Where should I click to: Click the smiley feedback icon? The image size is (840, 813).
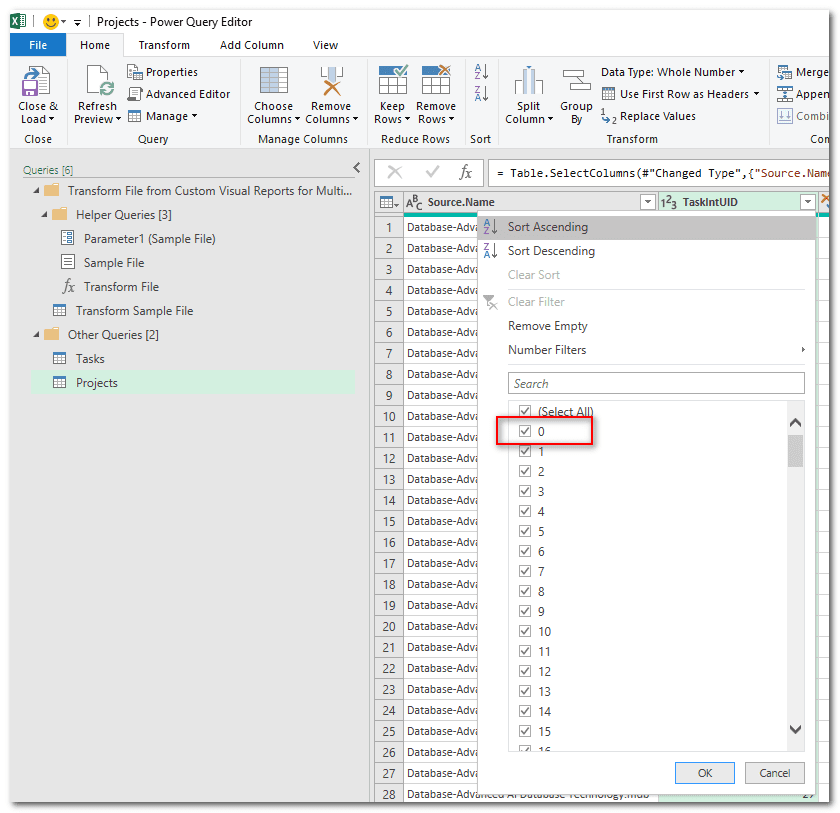point(50,22)
